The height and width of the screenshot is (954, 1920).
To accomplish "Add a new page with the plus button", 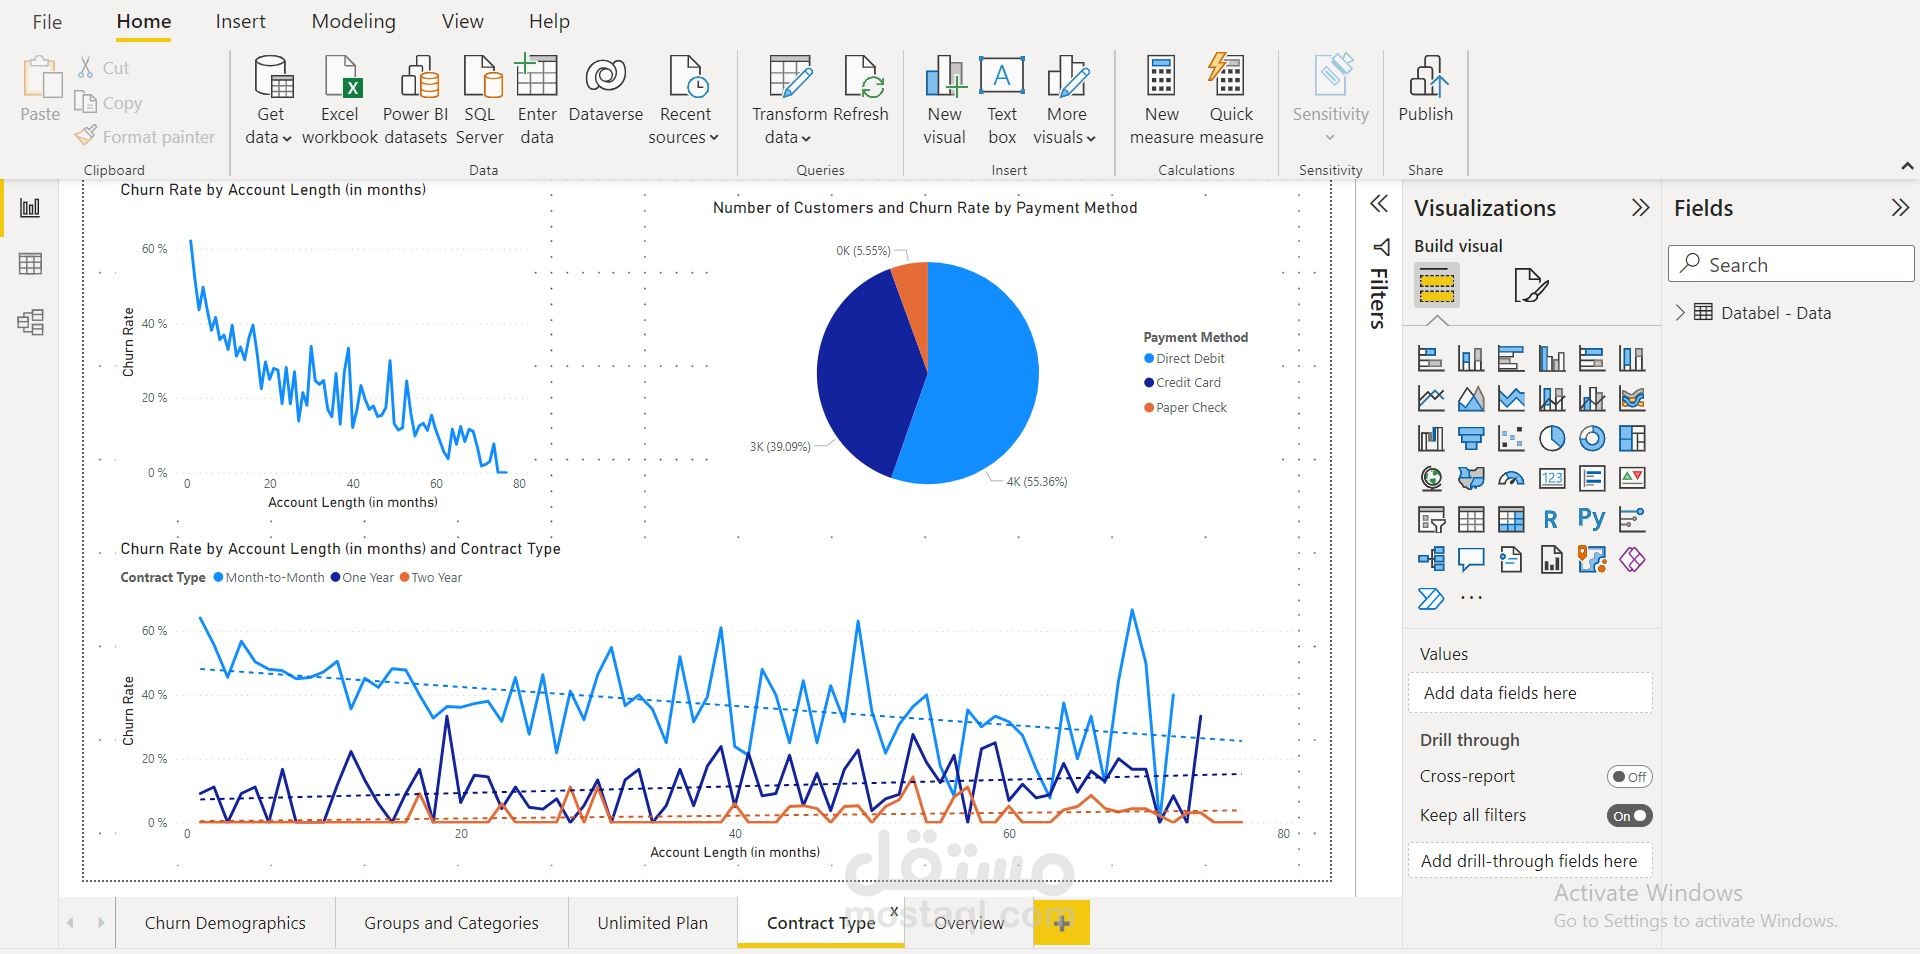I will [1062, 923].
